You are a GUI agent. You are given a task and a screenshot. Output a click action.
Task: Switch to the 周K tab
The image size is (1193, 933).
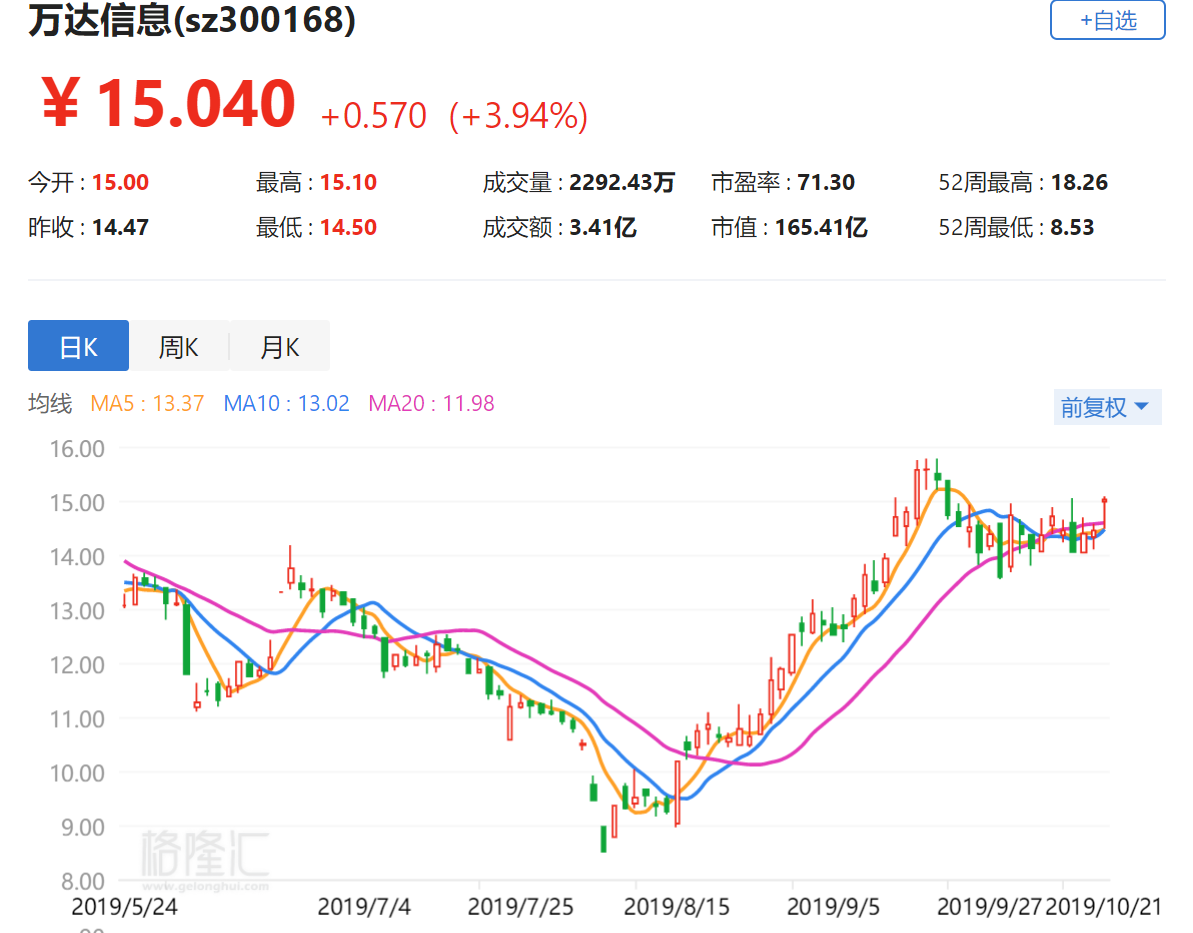pyautogui.click(x=179, y=345)
